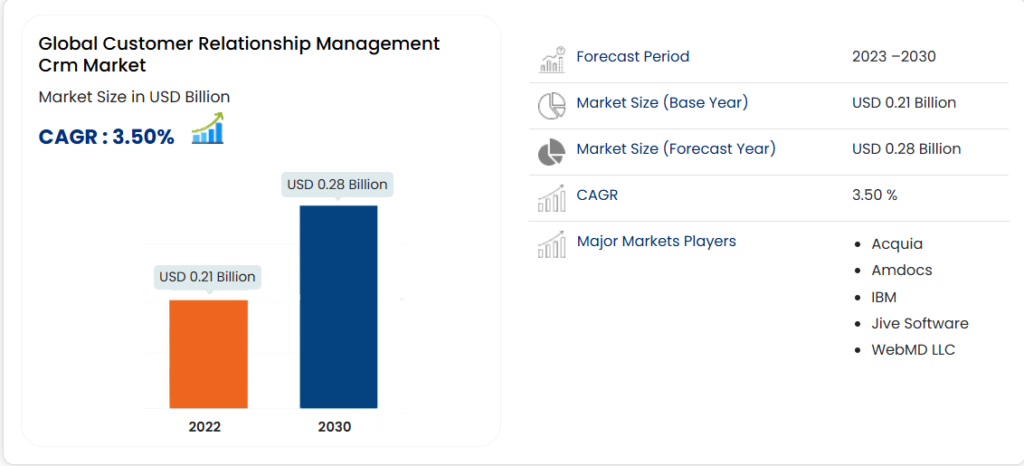
Task: Click the Global Customer Relationship Management chart title
Action: coord(239,55)
